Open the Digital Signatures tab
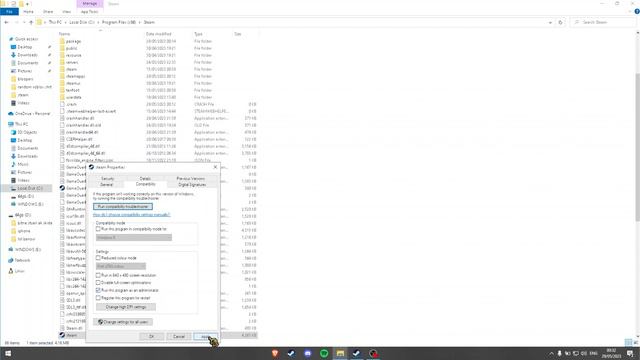The height and width of the screenshot is (360, 640). click(x=192, y=184)
